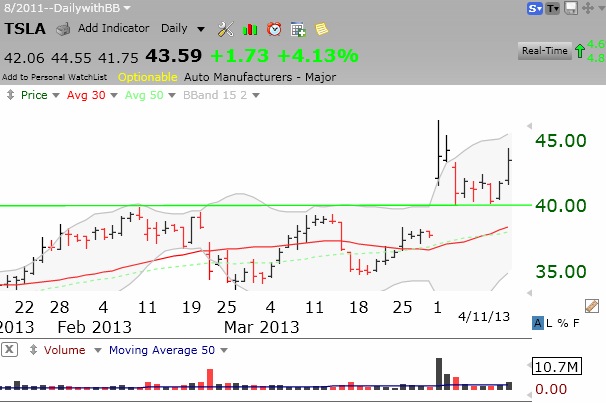Click the +1.73 net change value
This screenshot has height=403, width=606.
click(240, 56)
